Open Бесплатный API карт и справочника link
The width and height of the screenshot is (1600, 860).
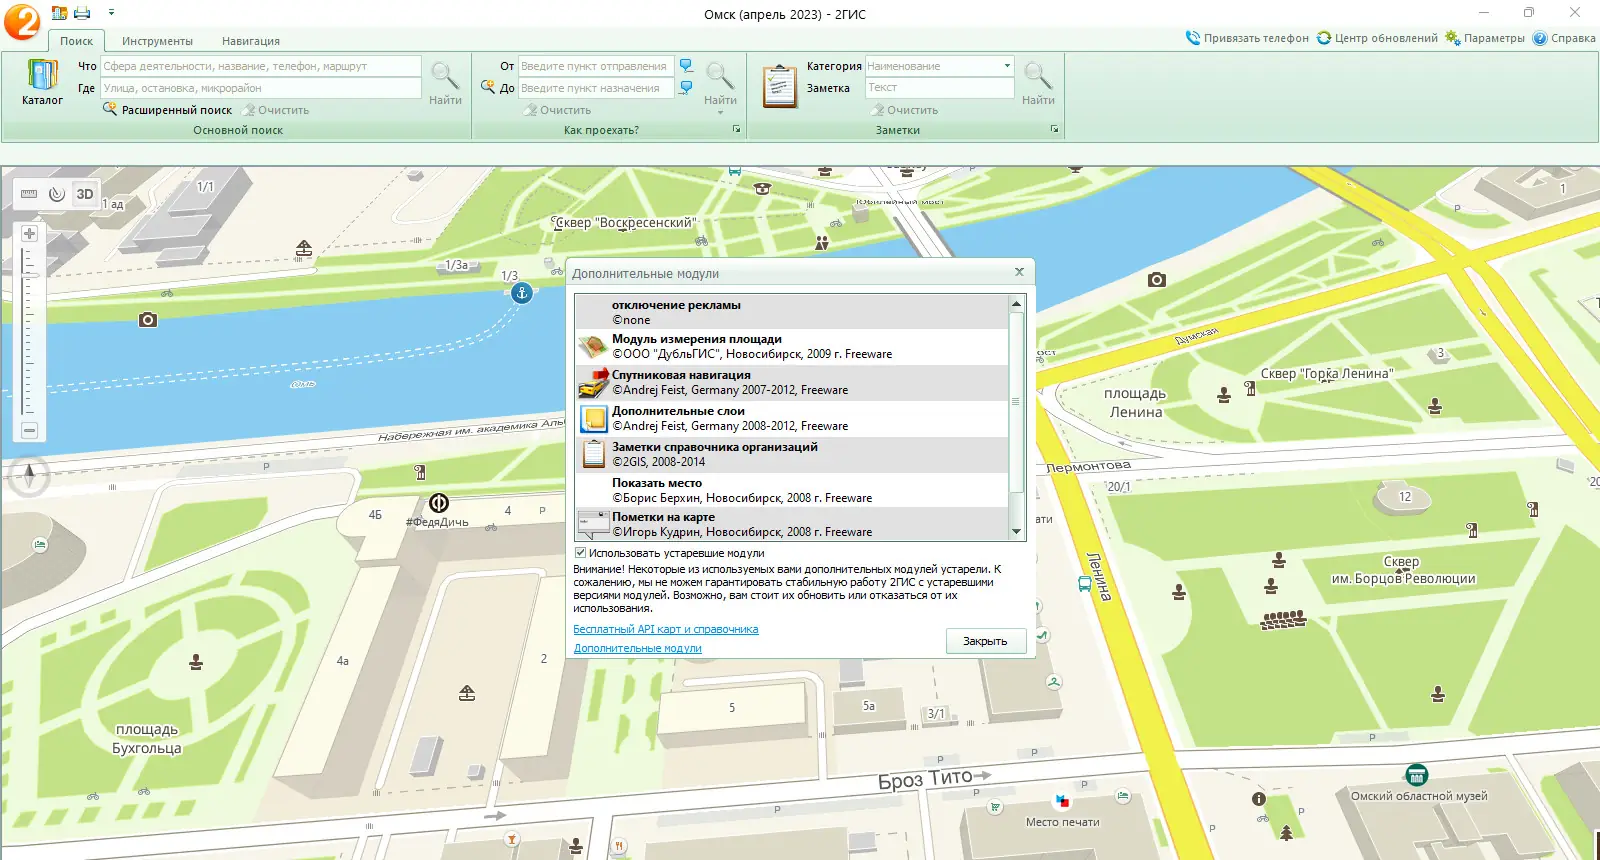point(666,629)
